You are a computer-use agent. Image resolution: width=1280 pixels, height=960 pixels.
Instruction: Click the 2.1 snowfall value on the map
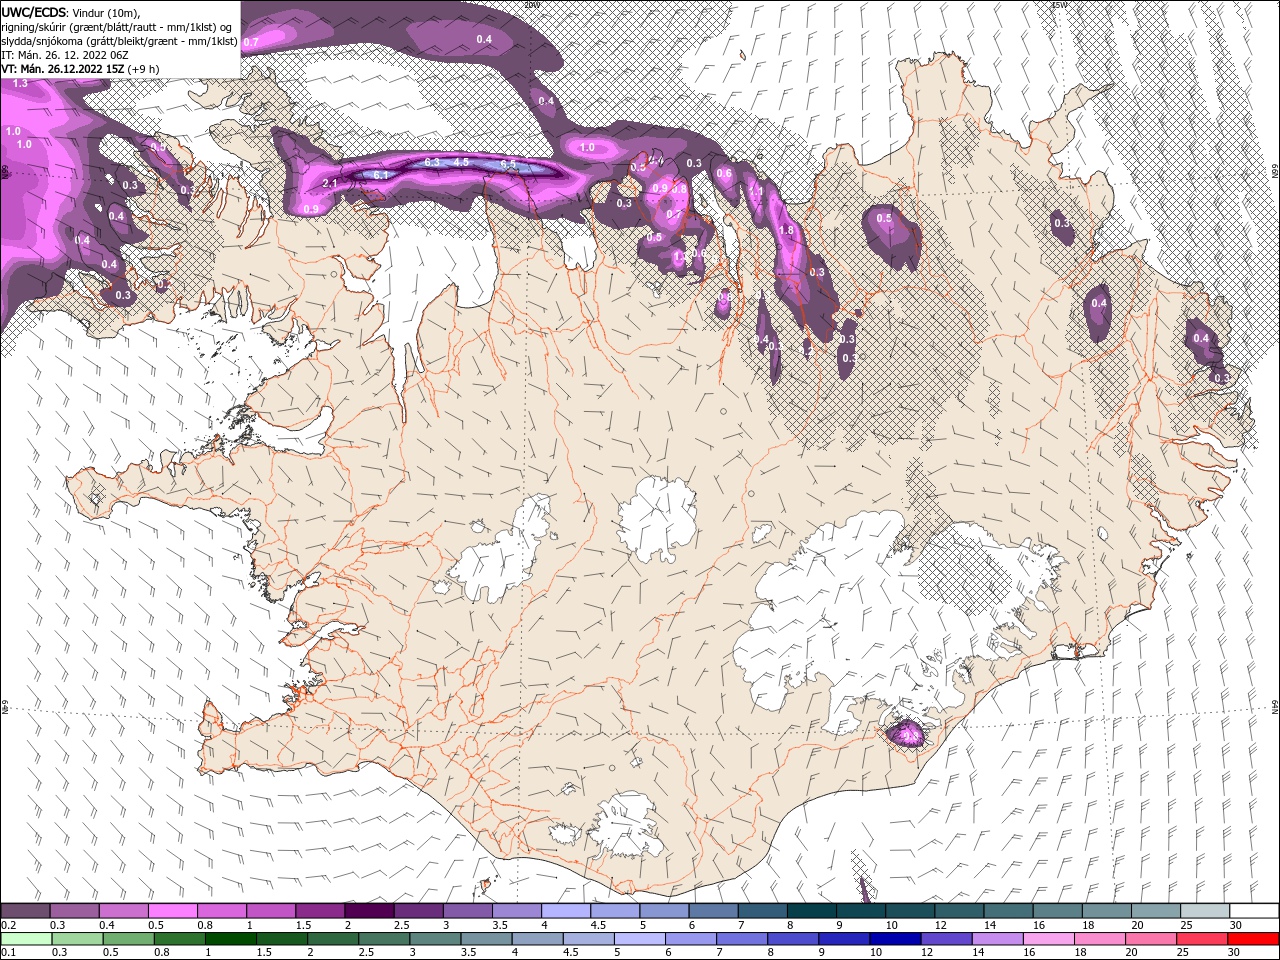(x=330, y=183)
